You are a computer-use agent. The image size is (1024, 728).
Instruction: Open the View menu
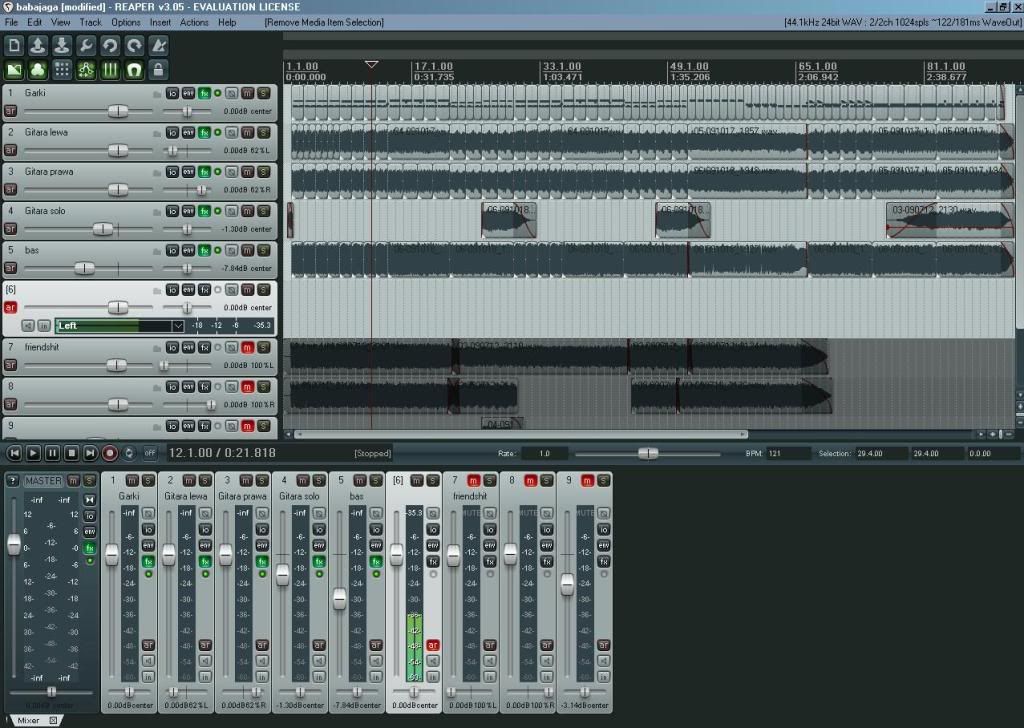[60, 22]
